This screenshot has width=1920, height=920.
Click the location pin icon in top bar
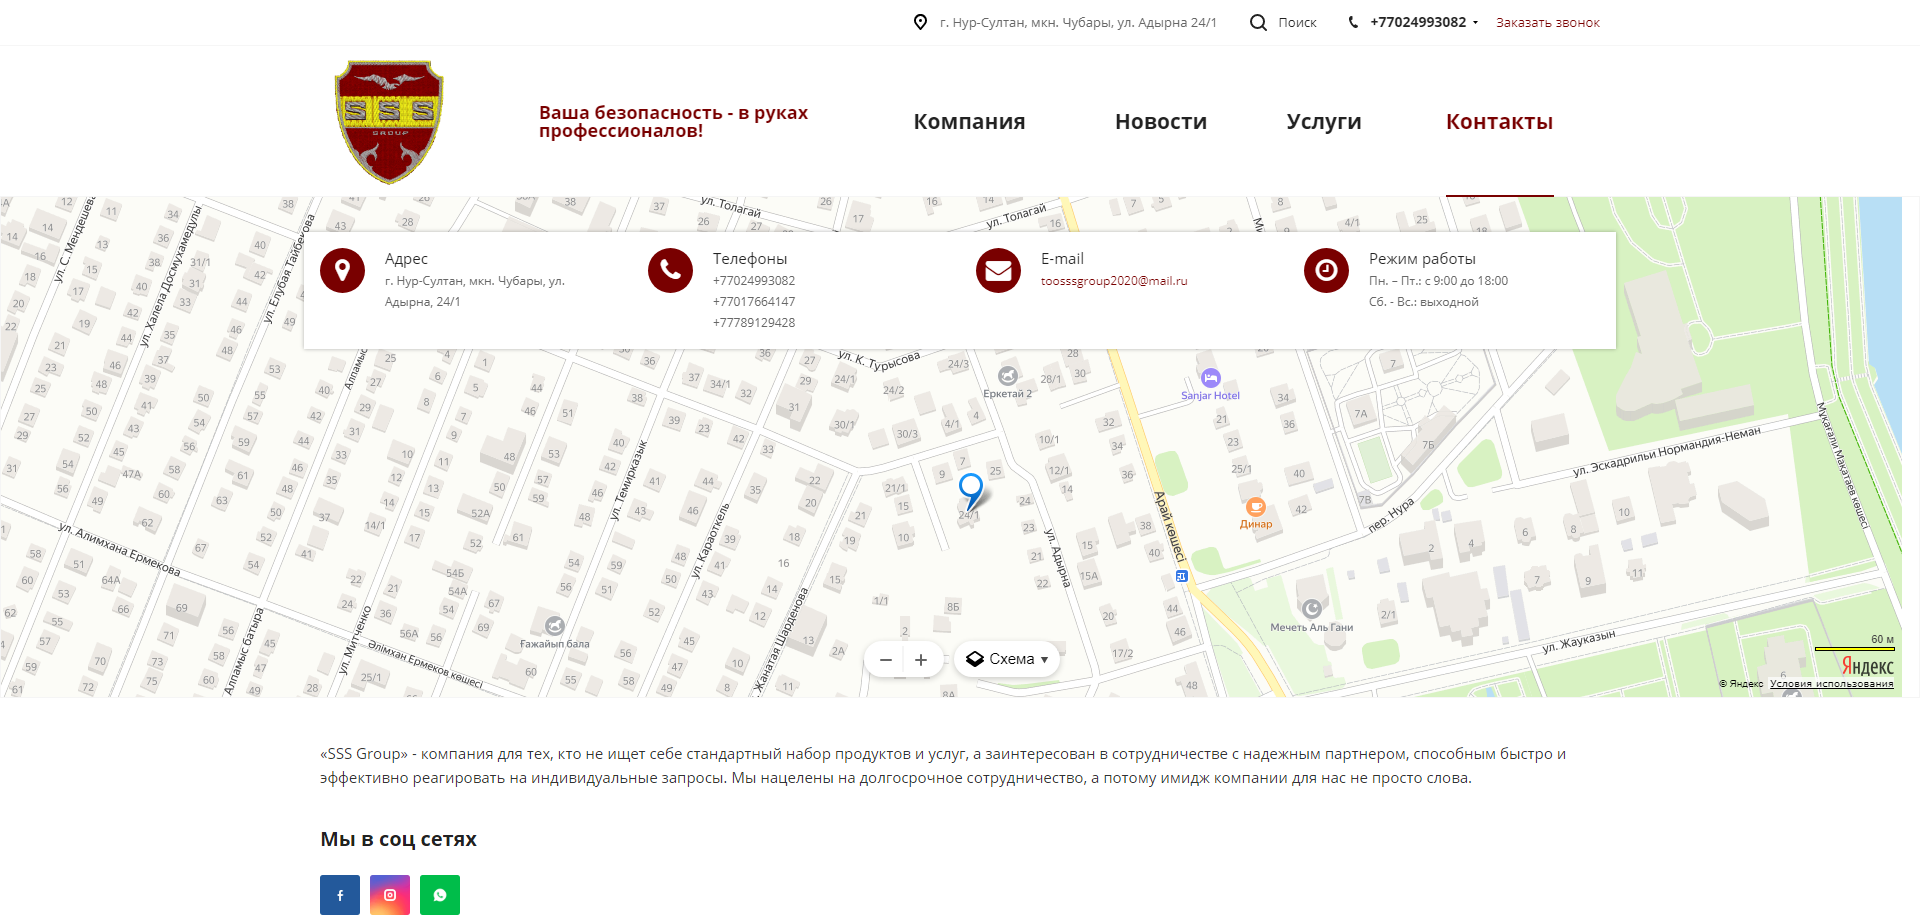921,22
